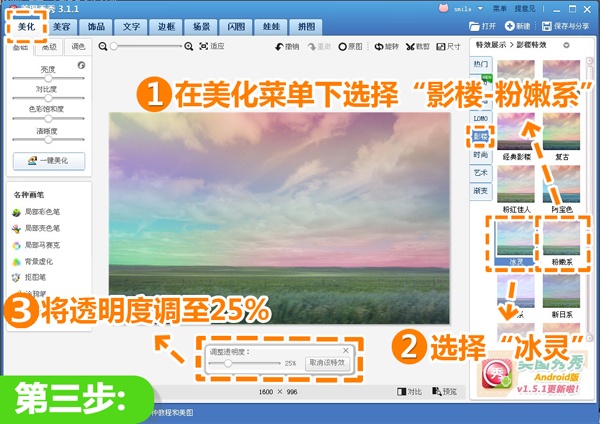The width and height of the screenshot is (600, 424).
Task: Collapse effects panel via header circle arrow
Action: pos(566,45)
